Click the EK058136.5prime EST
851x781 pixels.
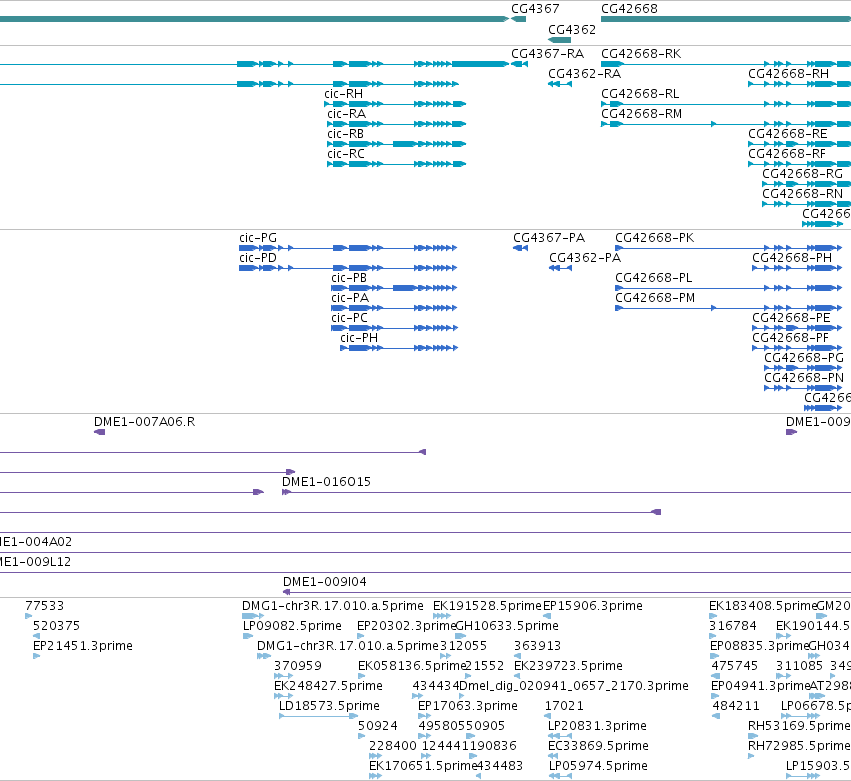(x=412, y=666)
